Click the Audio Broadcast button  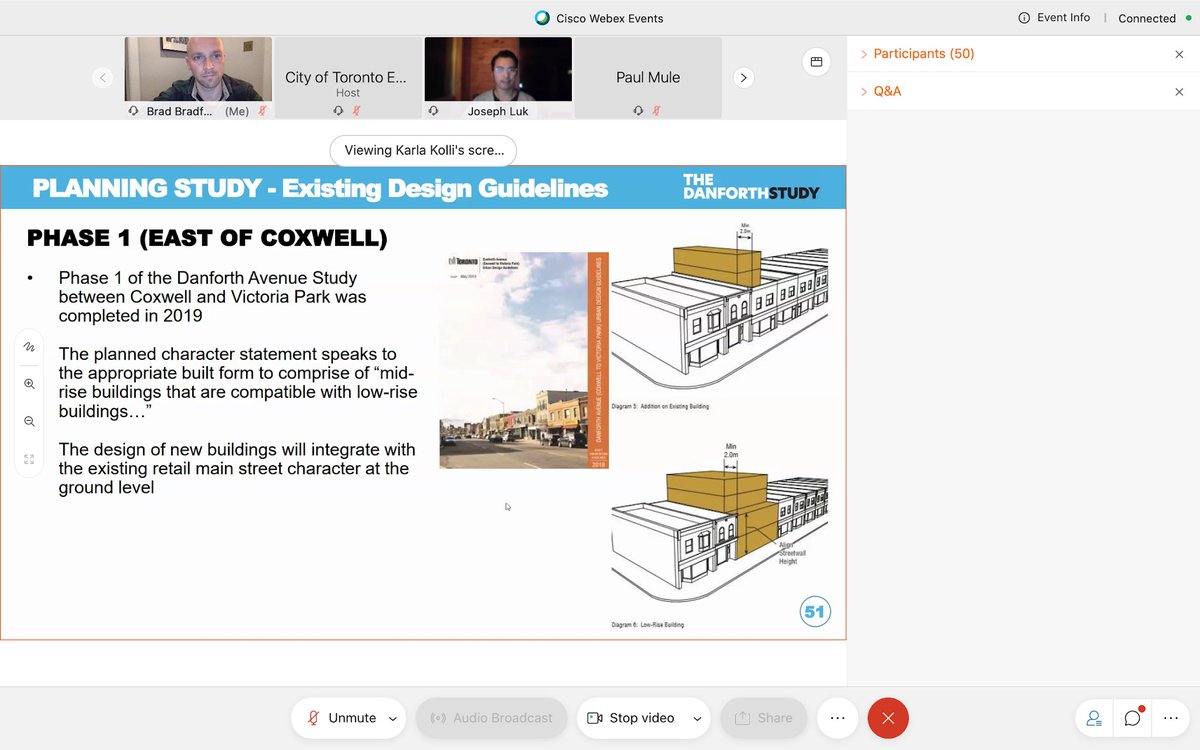491,718
